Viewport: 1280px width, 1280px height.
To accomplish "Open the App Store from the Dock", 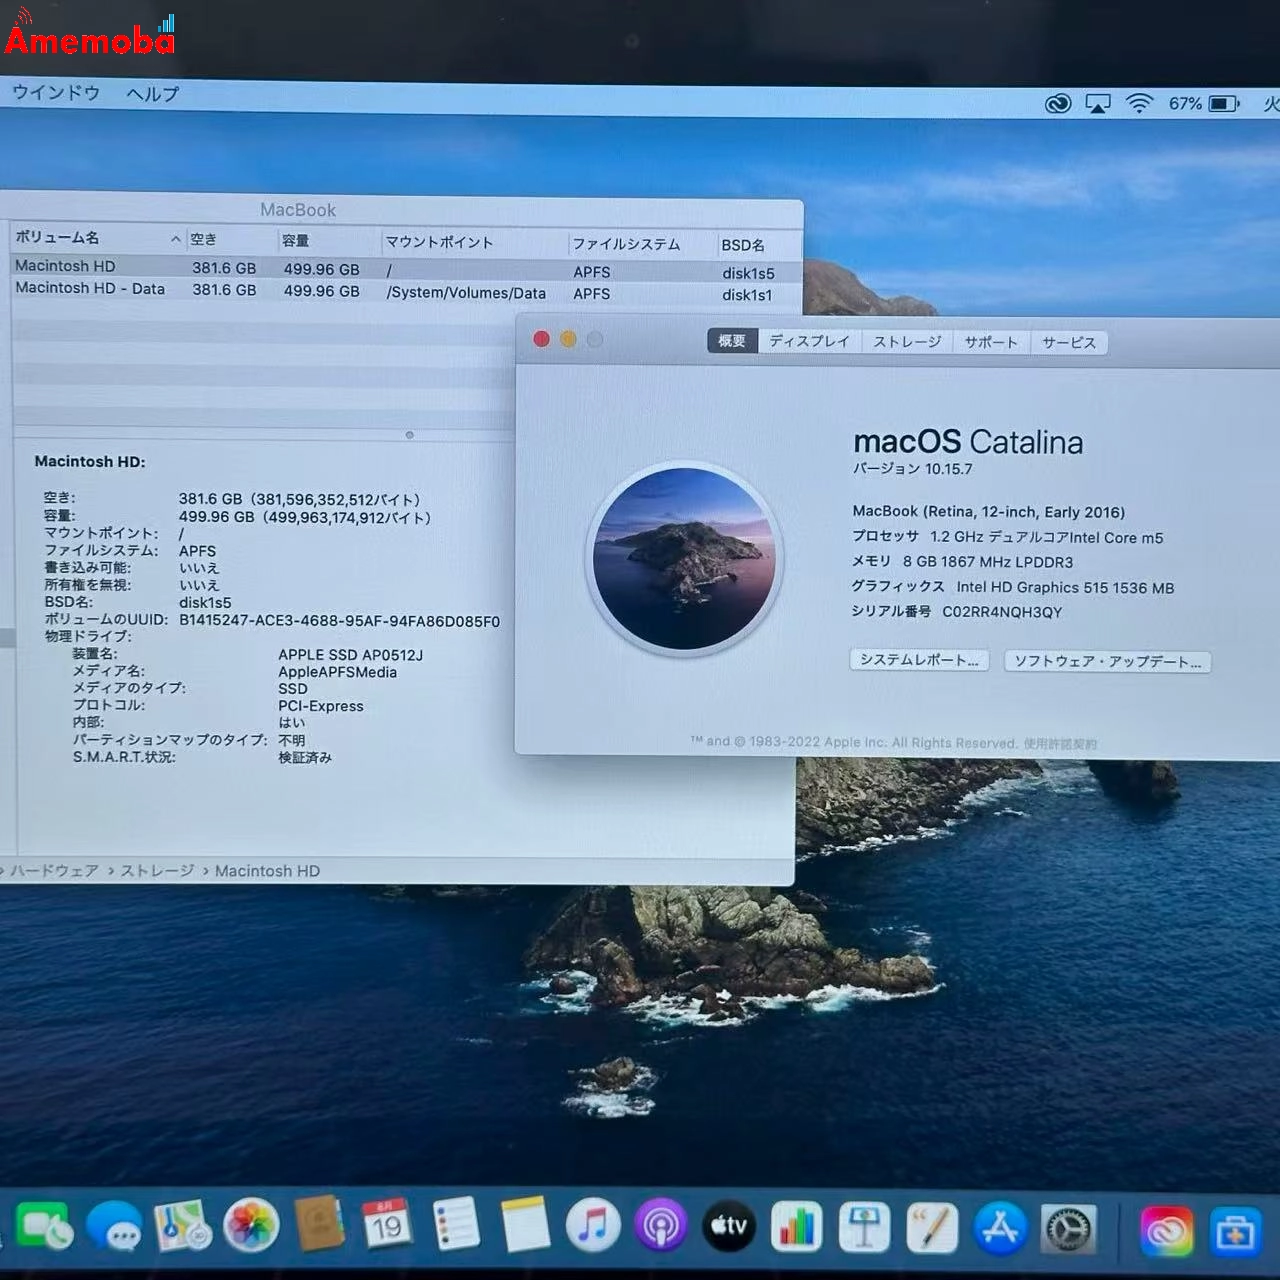I will [1000, 1225].
